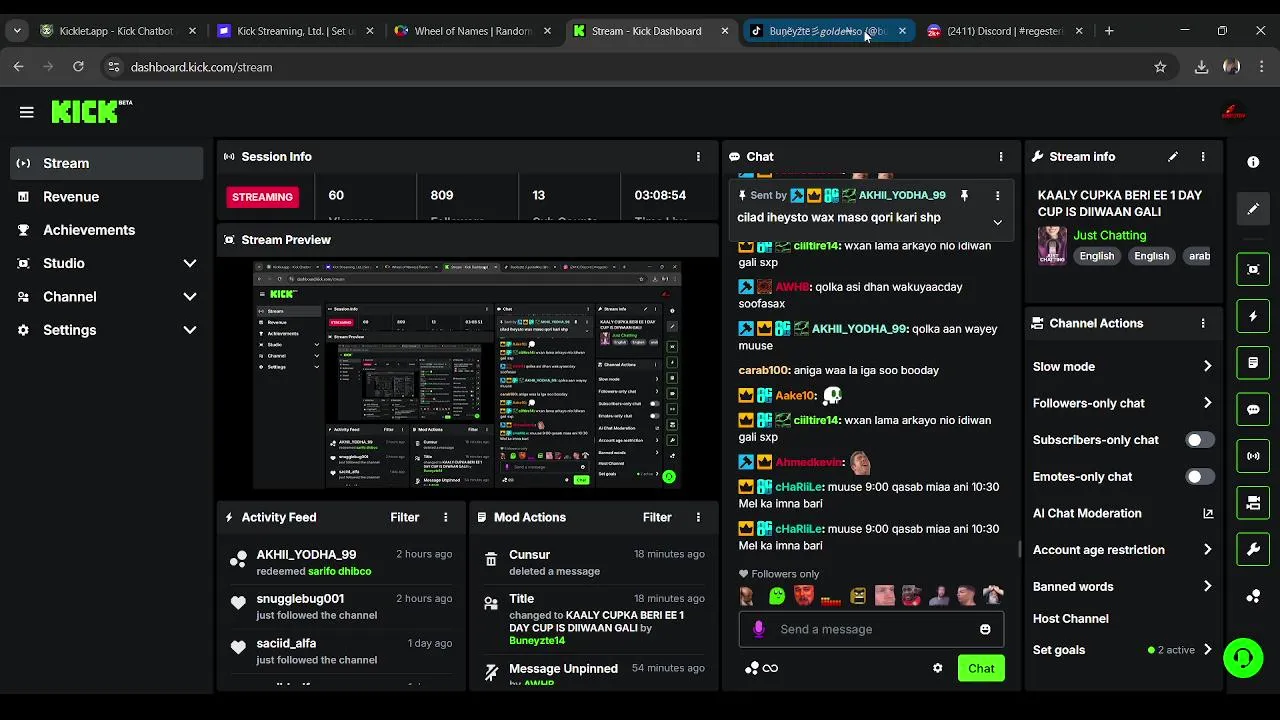The height and width of the screenshot is (720, 1280).
Task: Open the emoji picker in message box
Action: 985,629
